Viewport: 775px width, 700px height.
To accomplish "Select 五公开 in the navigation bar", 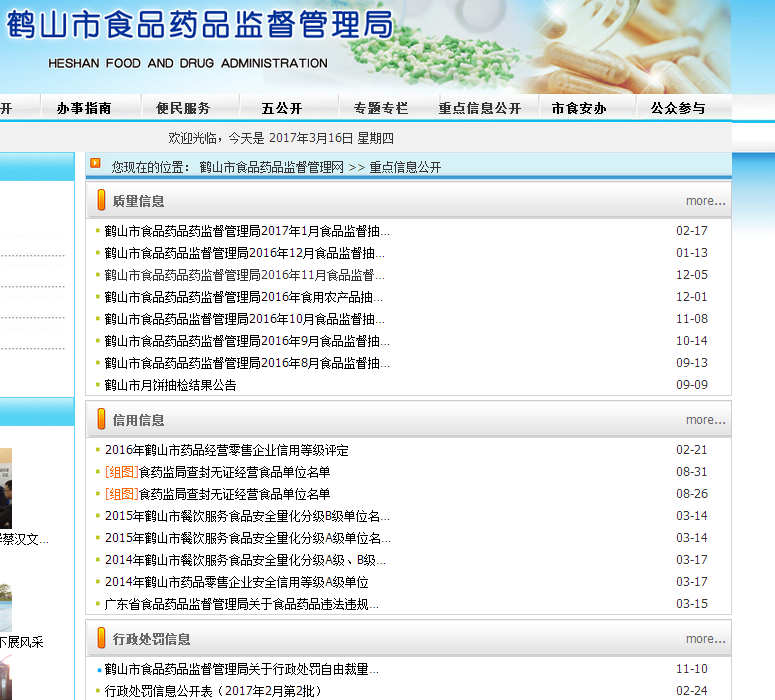I will 282,109.
